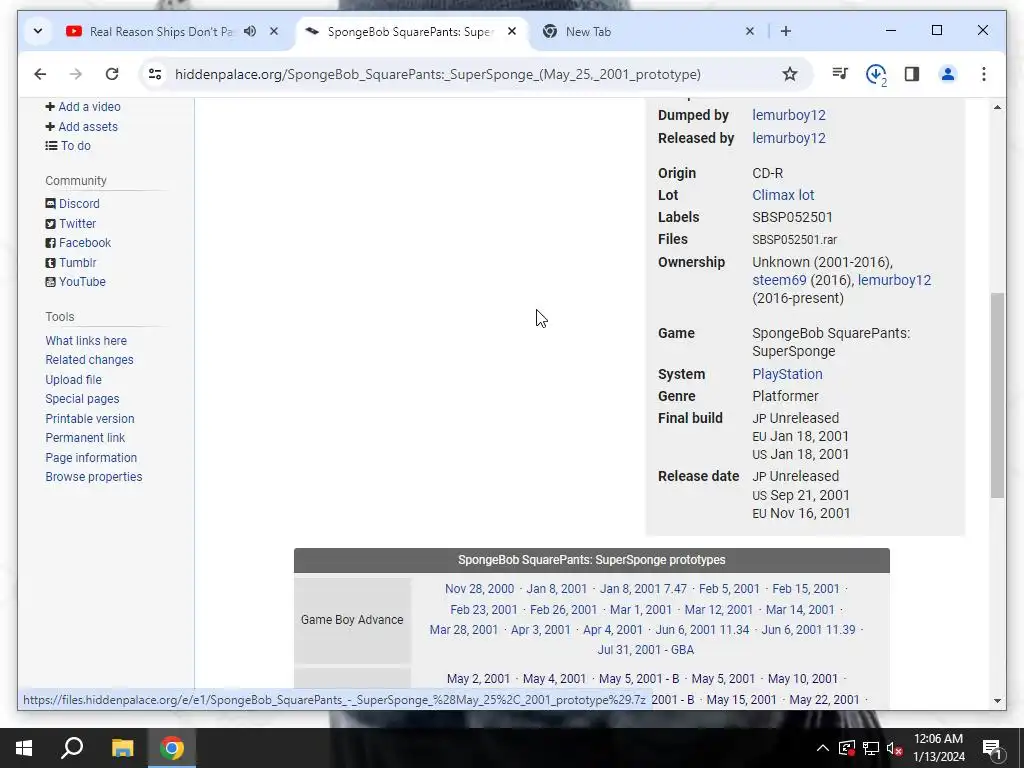This screenshot has width=1024, height=768.
Task: Open the Facebook community link
Action: pyautogui.click(x=85, y=243)
